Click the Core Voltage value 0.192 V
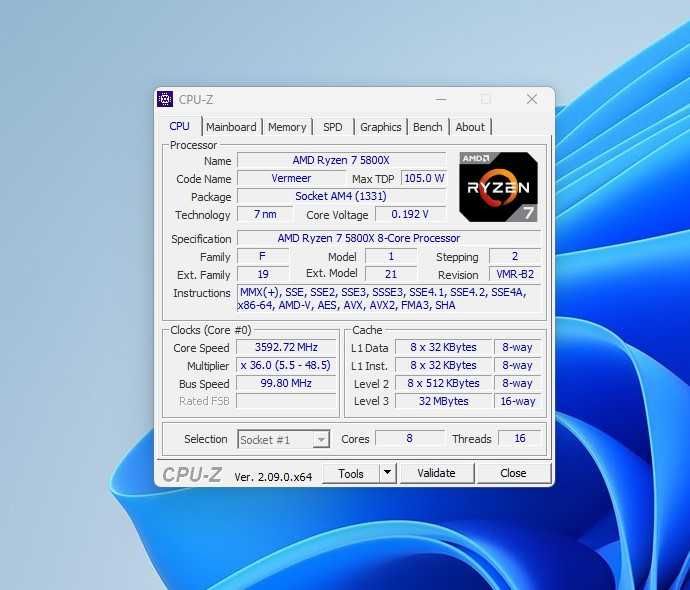Viewport: 690px width, 590px height. tap(410, 214)
